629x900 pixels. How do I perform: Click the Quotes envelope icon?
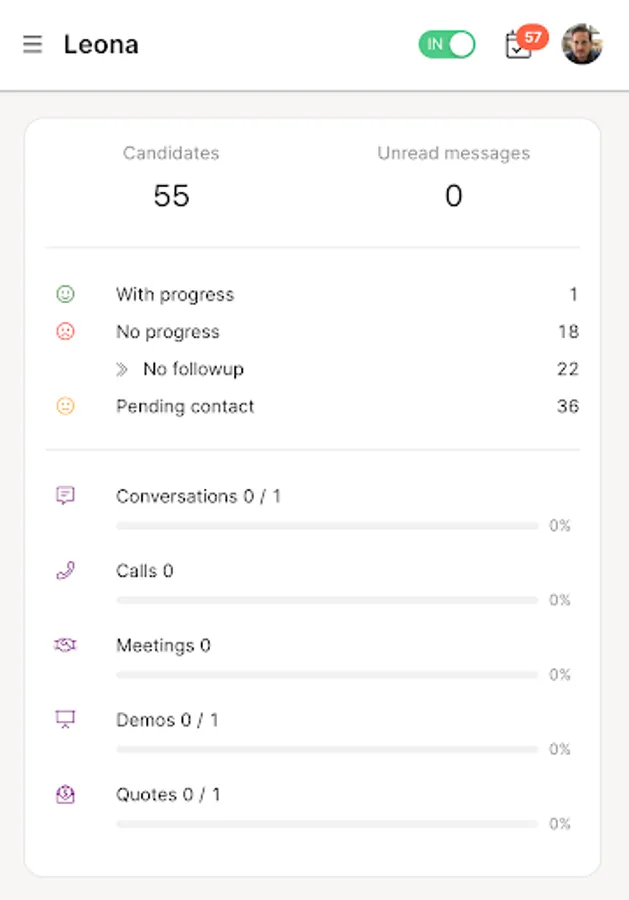[x=65, y=794]
